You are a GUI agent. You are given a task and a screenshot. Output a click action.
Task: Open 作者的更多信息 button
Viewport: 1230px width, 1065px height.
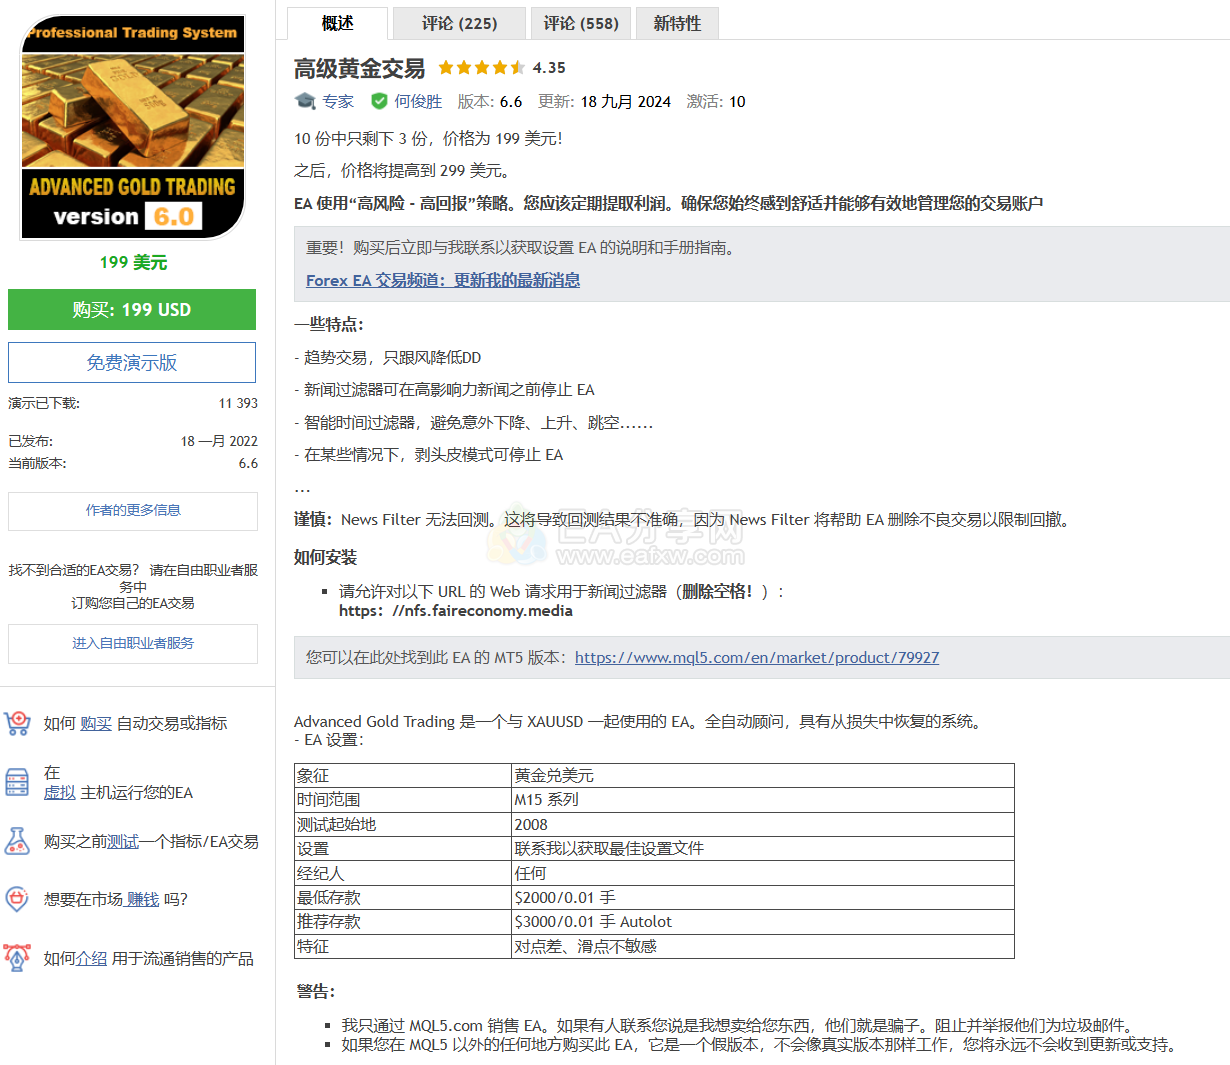tap(133, 511)
